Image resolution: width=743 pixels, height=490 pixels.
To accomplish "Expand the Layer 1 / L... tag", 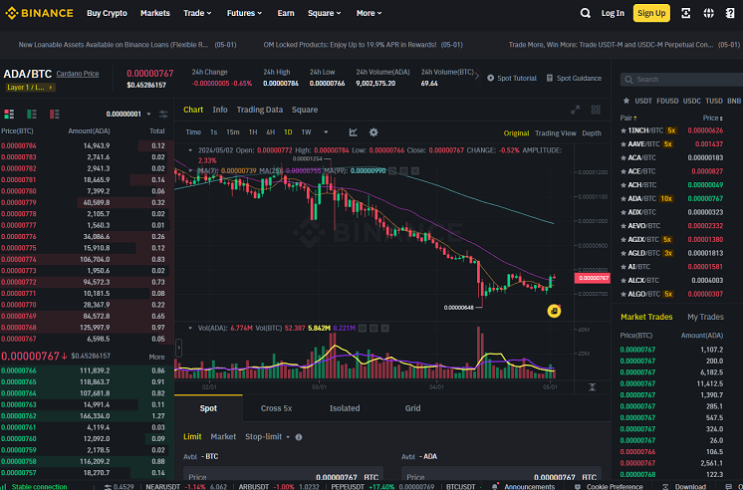I will (31, 88).
